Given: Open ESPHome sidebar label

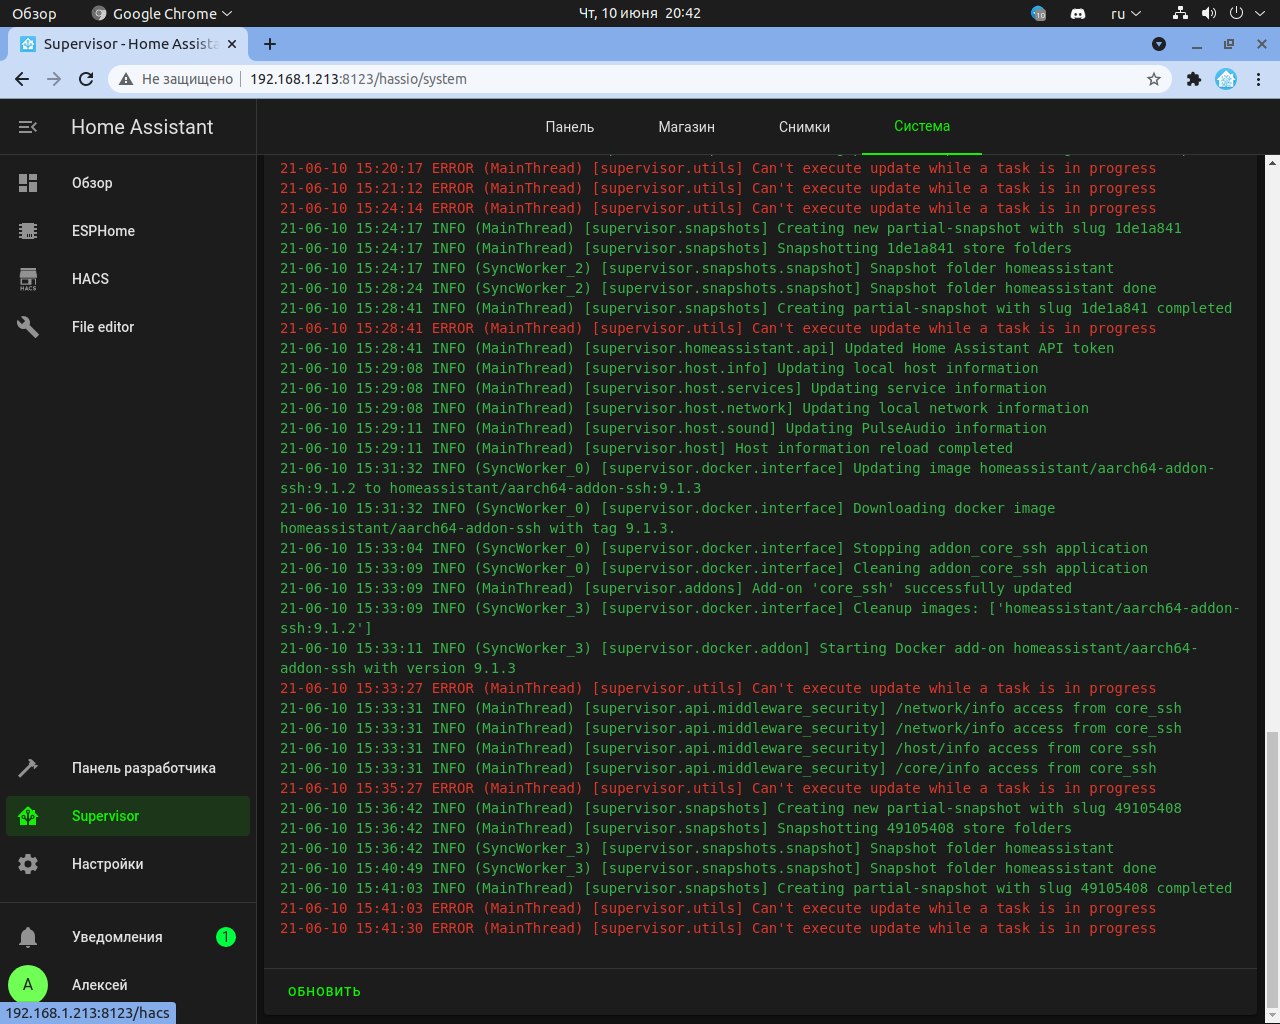Looking at the screenshot, I should (x=103, y=231).
